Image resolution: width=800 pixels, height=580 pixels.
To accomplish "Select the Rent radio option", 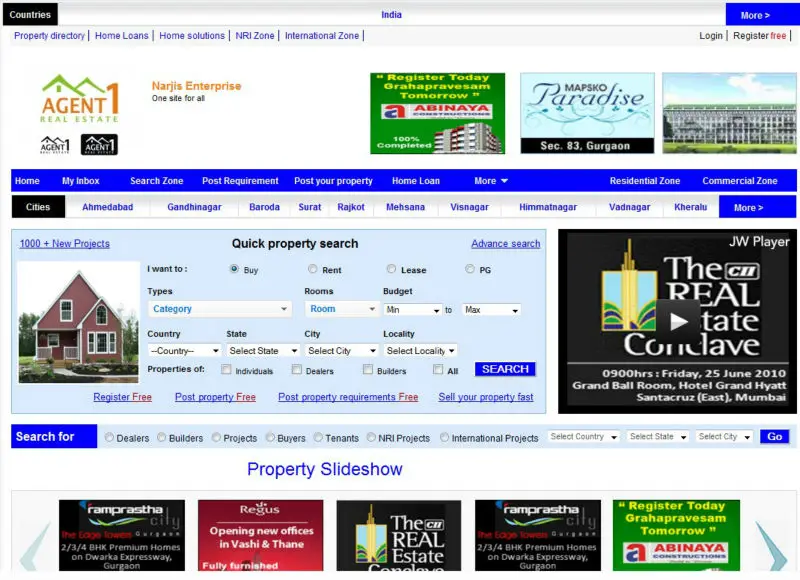I will [x=313, y=269].
